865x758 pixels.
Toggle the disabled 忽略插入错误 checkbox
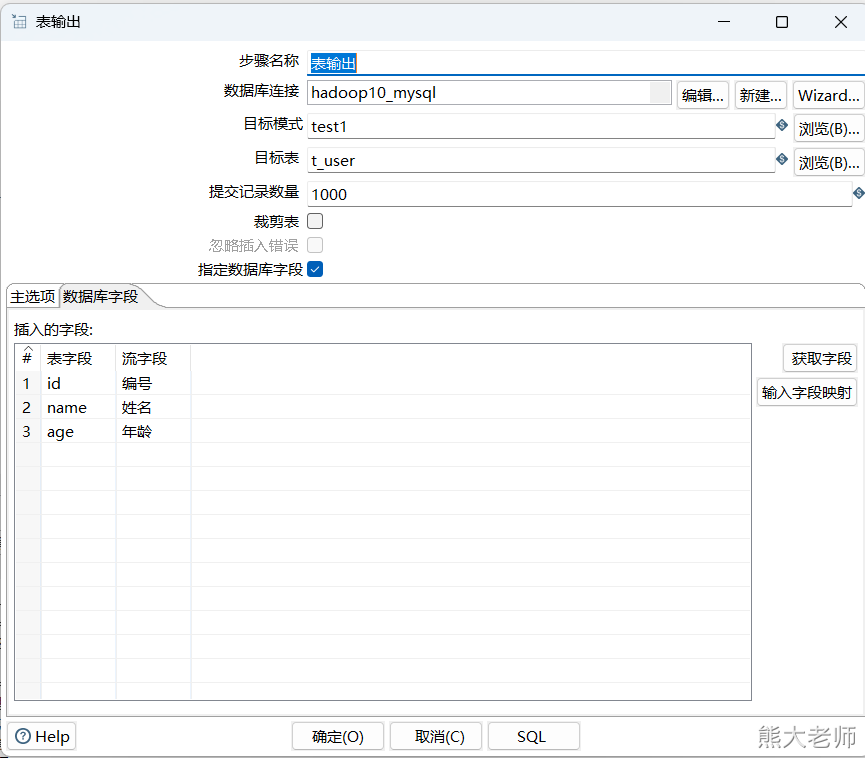[315, 245]
